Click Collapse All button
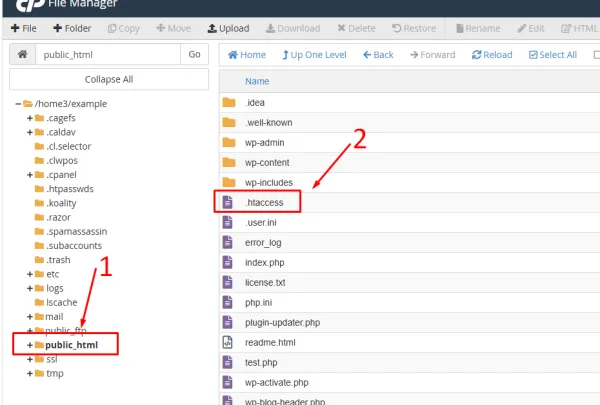The height and width of the screenshot is (405, 600). [x=109, y=79]
